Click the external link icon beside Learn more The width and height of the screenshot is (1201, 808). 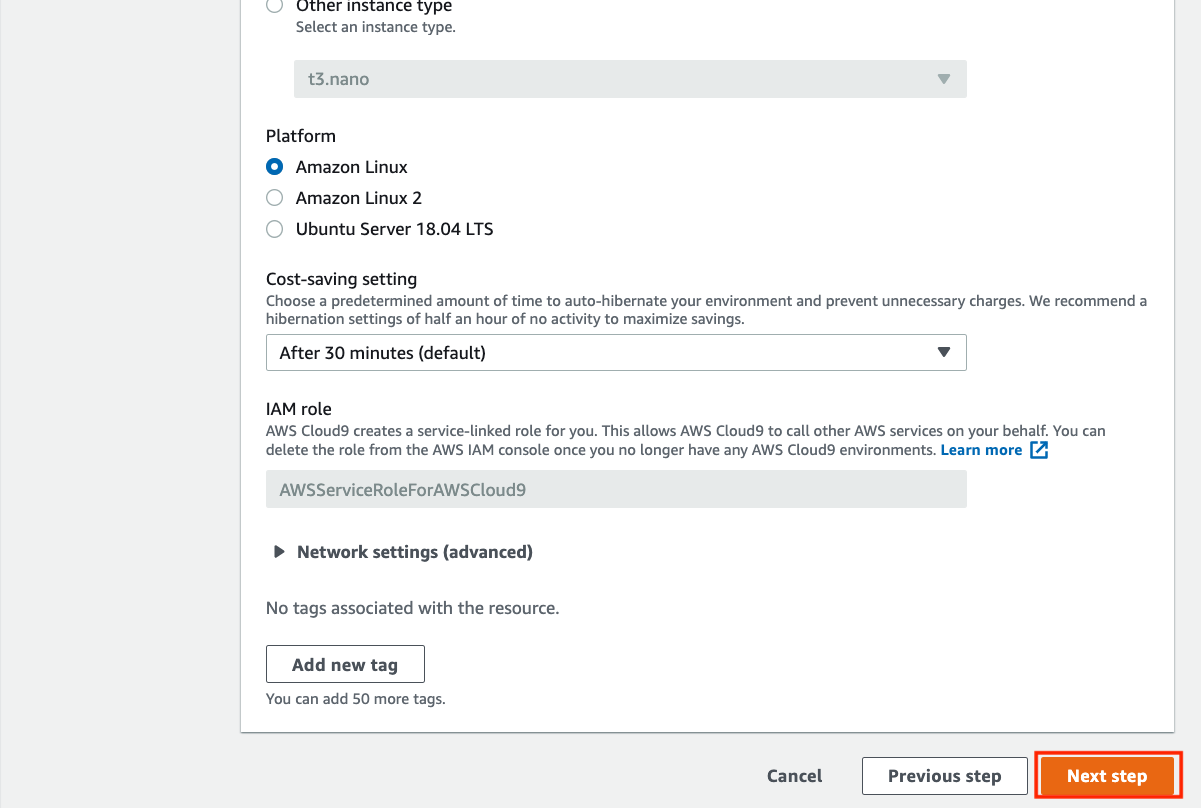click(x=1039, y=450)
